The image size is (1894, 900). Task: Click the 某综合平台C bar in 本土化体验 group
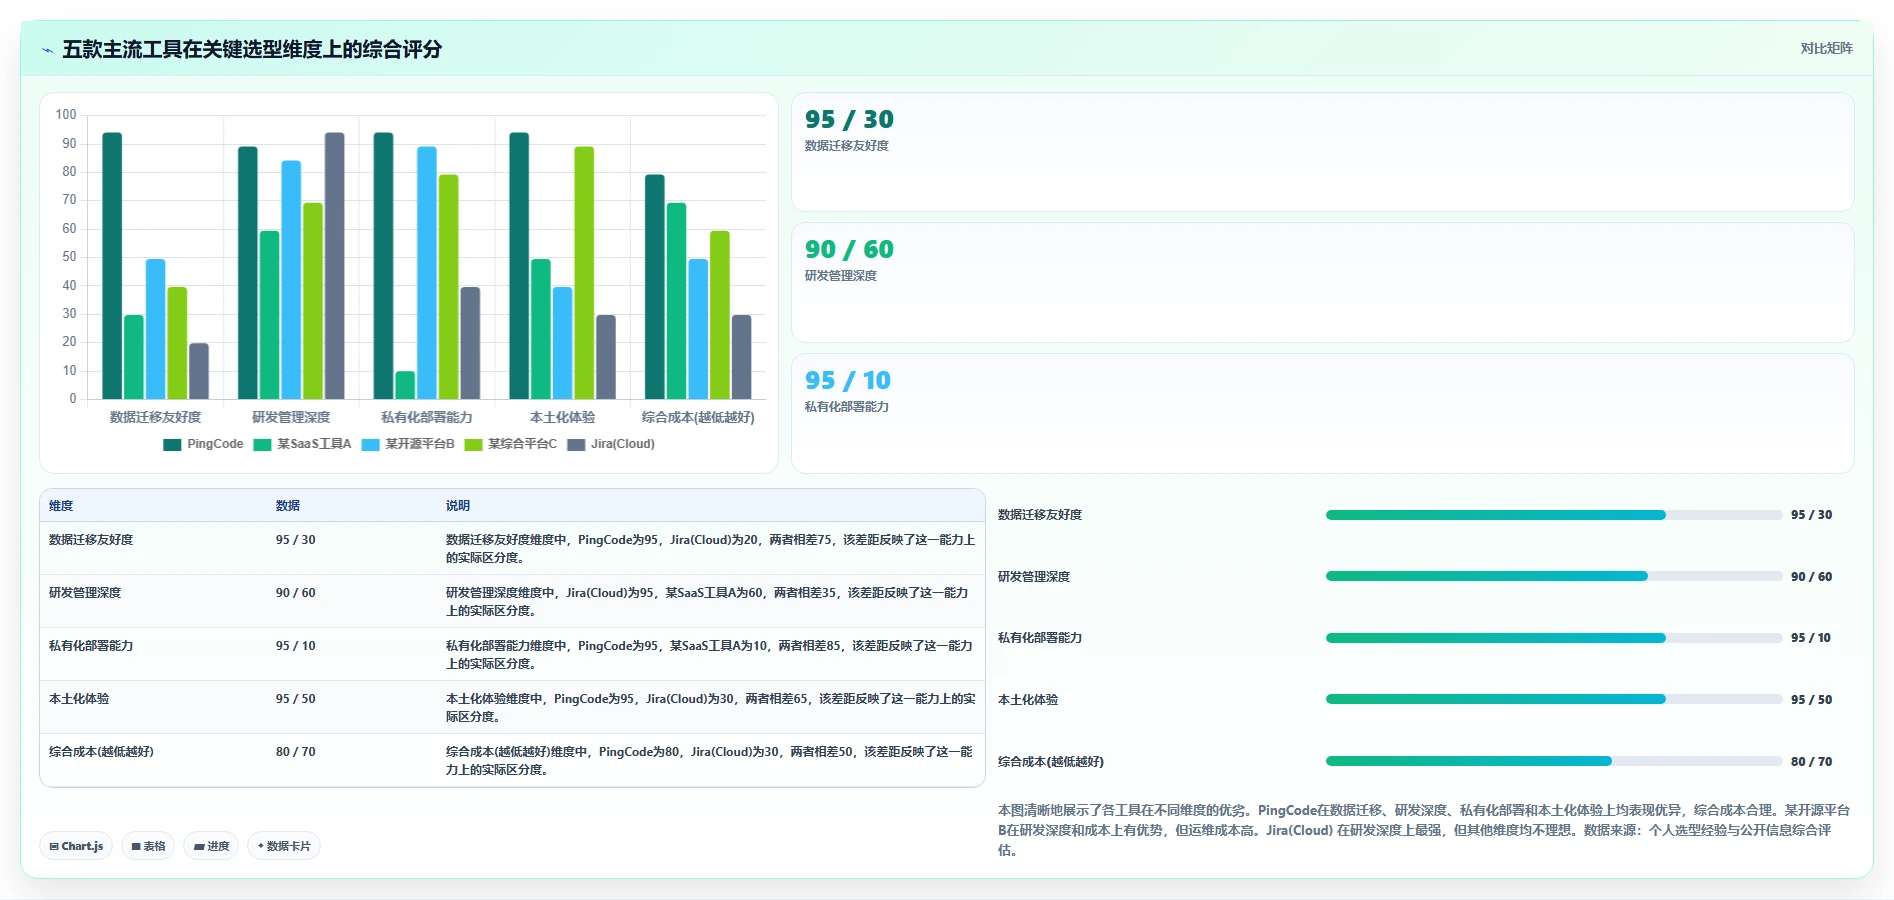point(584,273)
